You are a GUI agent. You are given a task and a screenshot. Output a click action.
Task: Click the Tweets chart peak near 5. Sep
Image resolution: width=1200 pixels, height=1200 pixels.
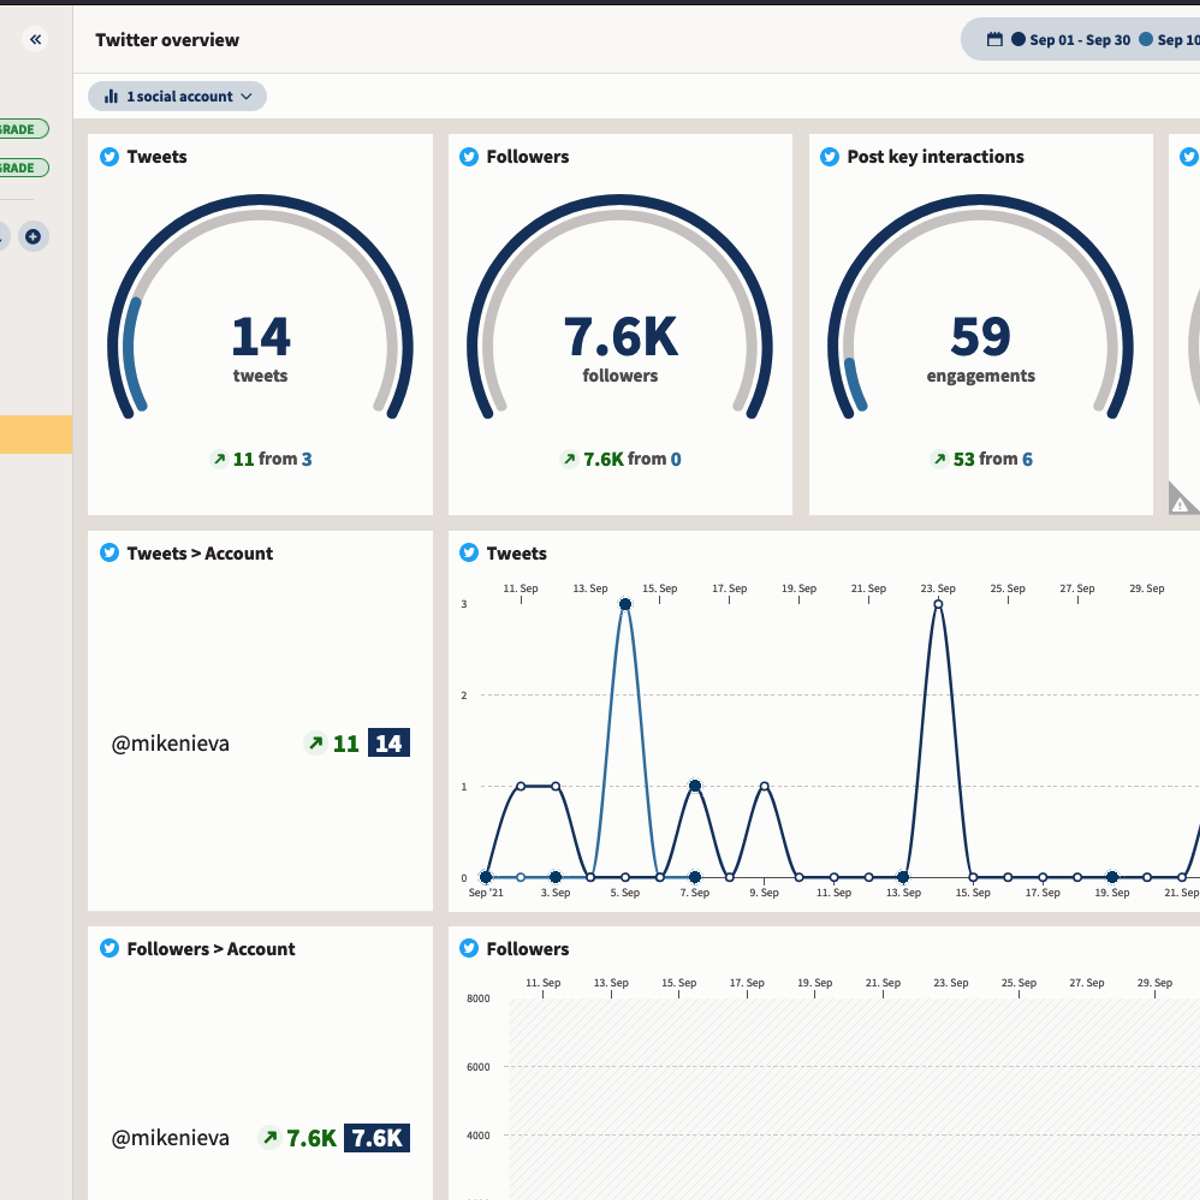625,604
